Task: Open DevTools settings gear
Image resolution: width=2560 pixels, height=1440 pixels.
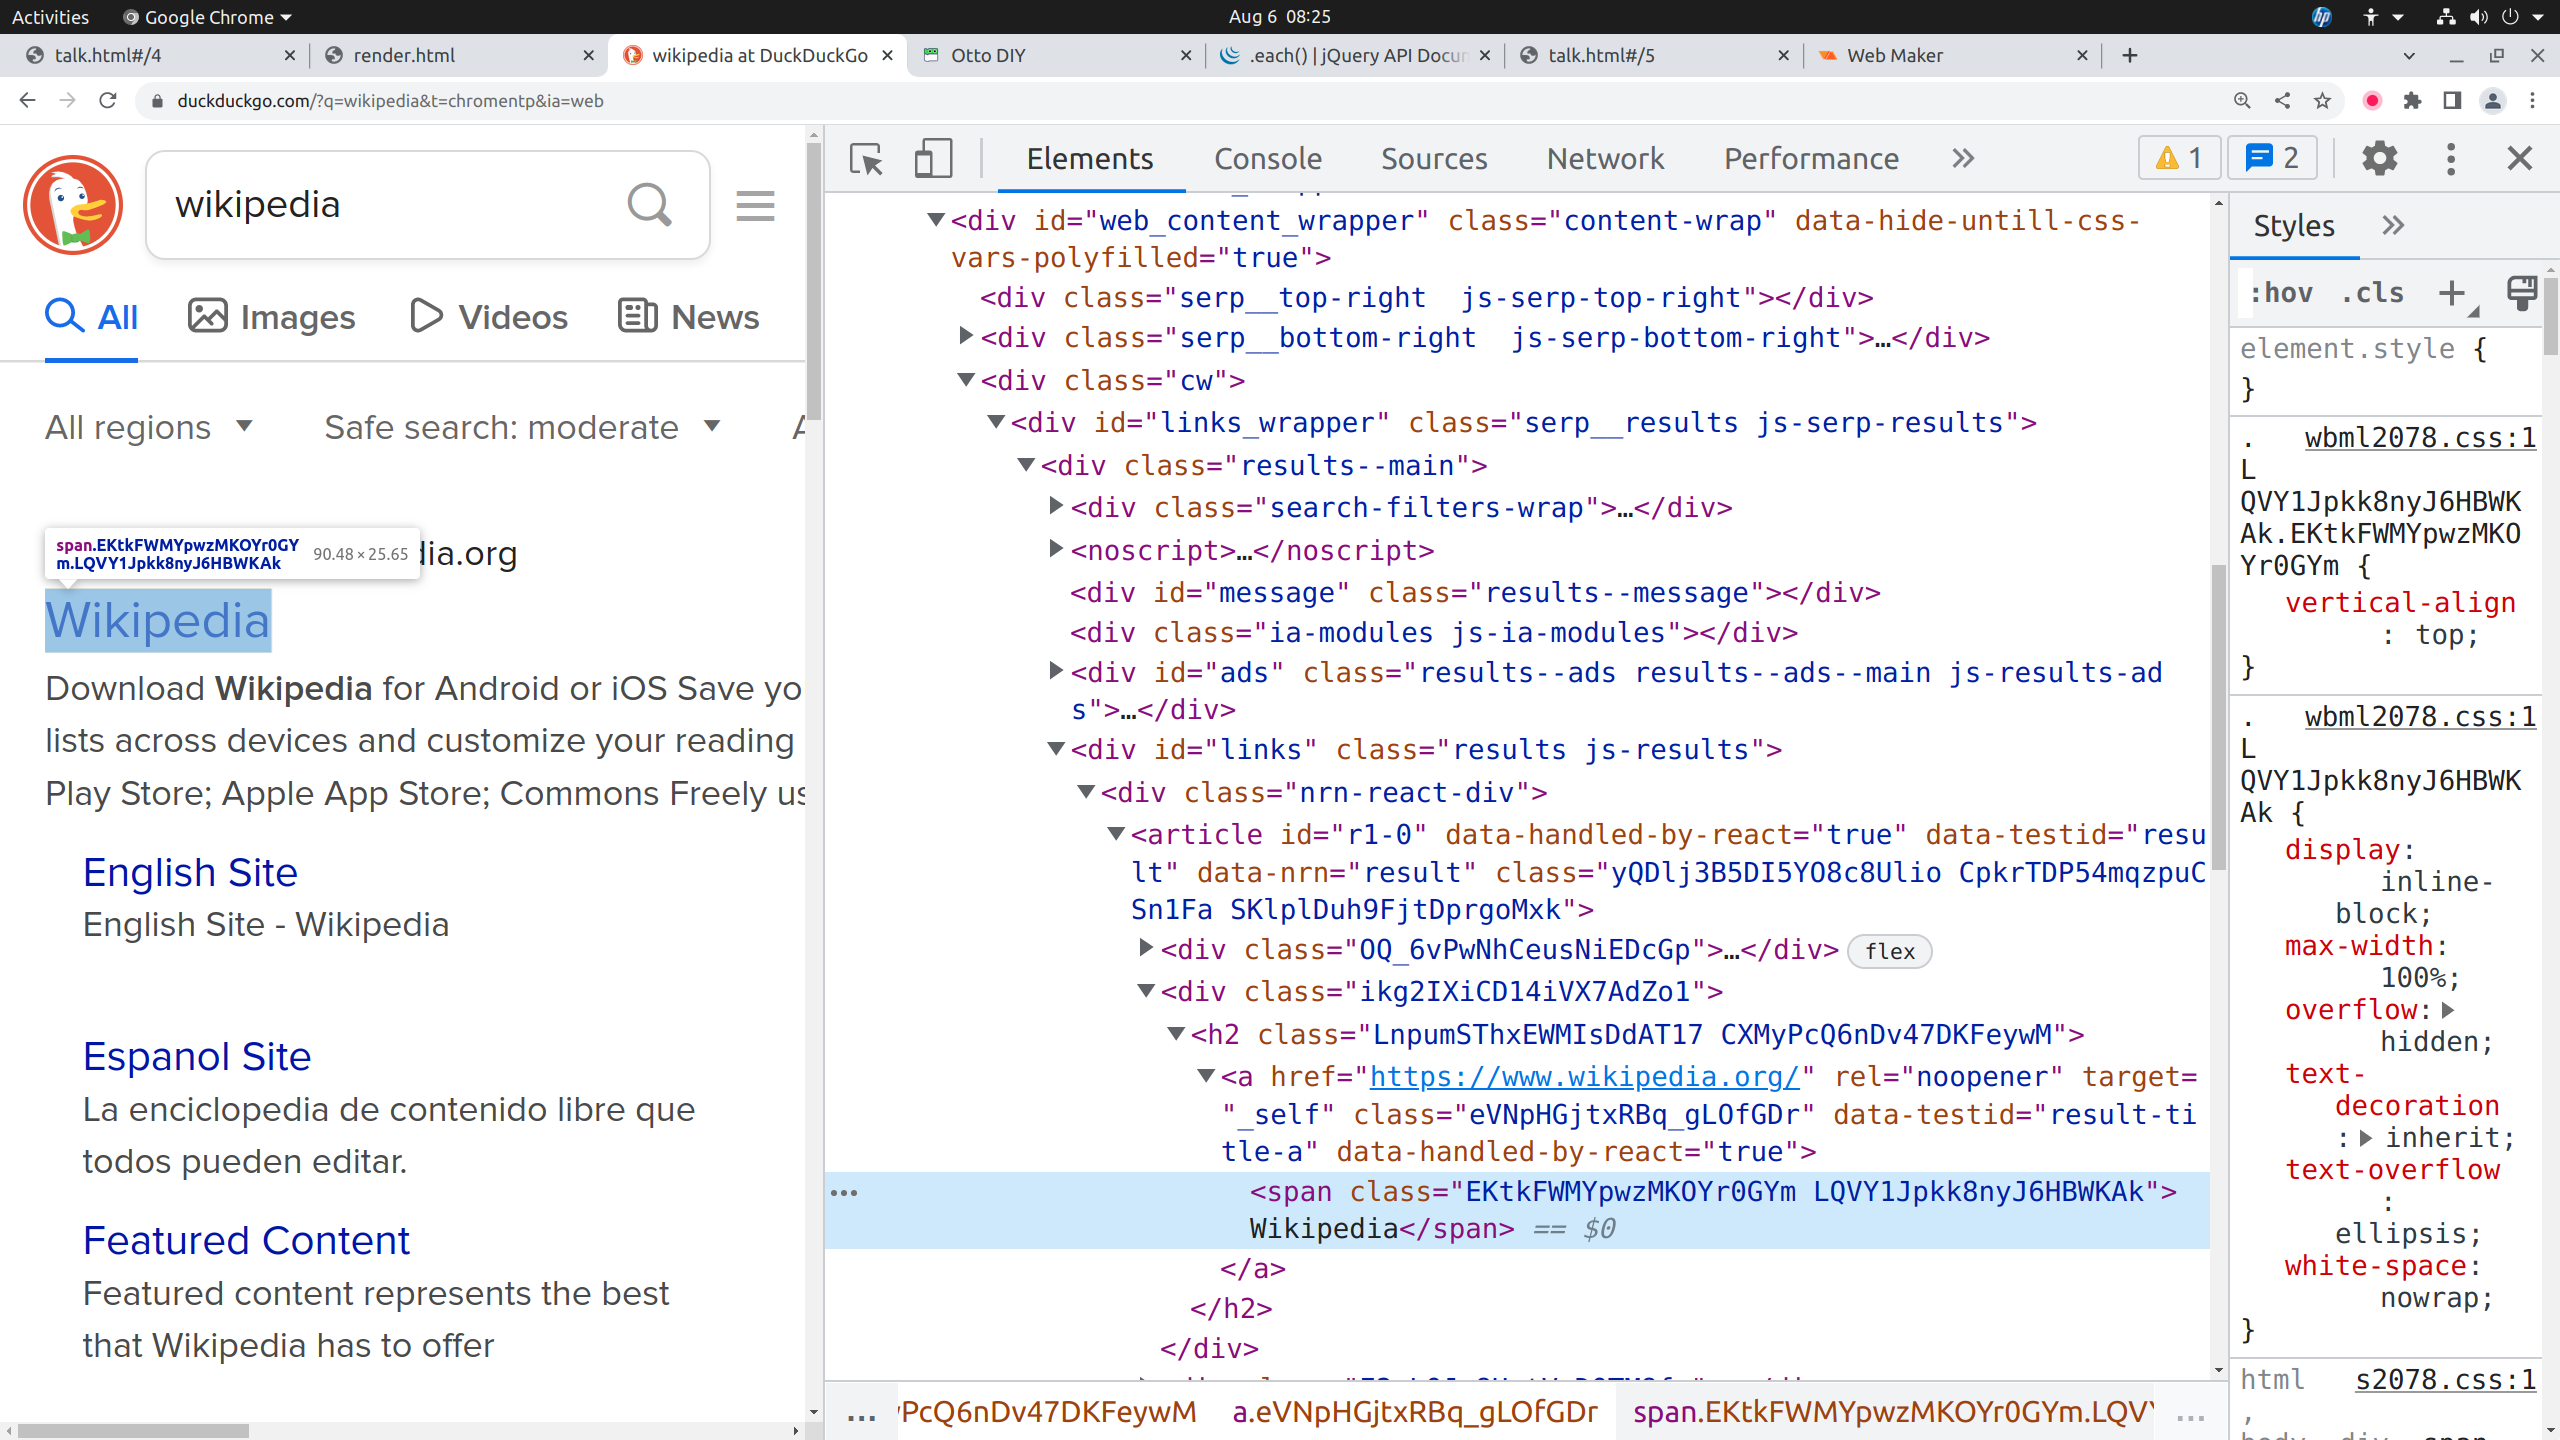Action: [2379, 159]
